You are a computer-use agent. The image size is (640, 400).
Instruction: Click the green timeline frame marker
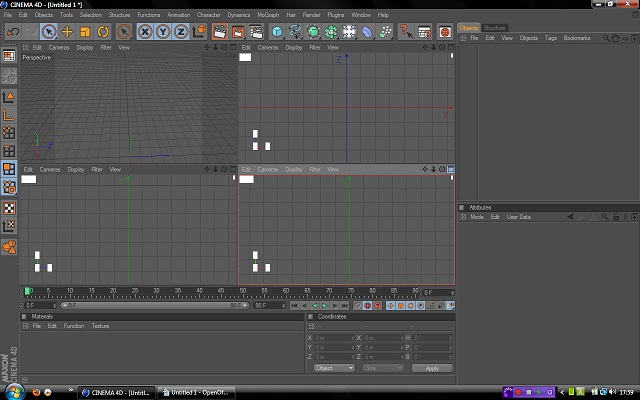[x=27, y=291]
